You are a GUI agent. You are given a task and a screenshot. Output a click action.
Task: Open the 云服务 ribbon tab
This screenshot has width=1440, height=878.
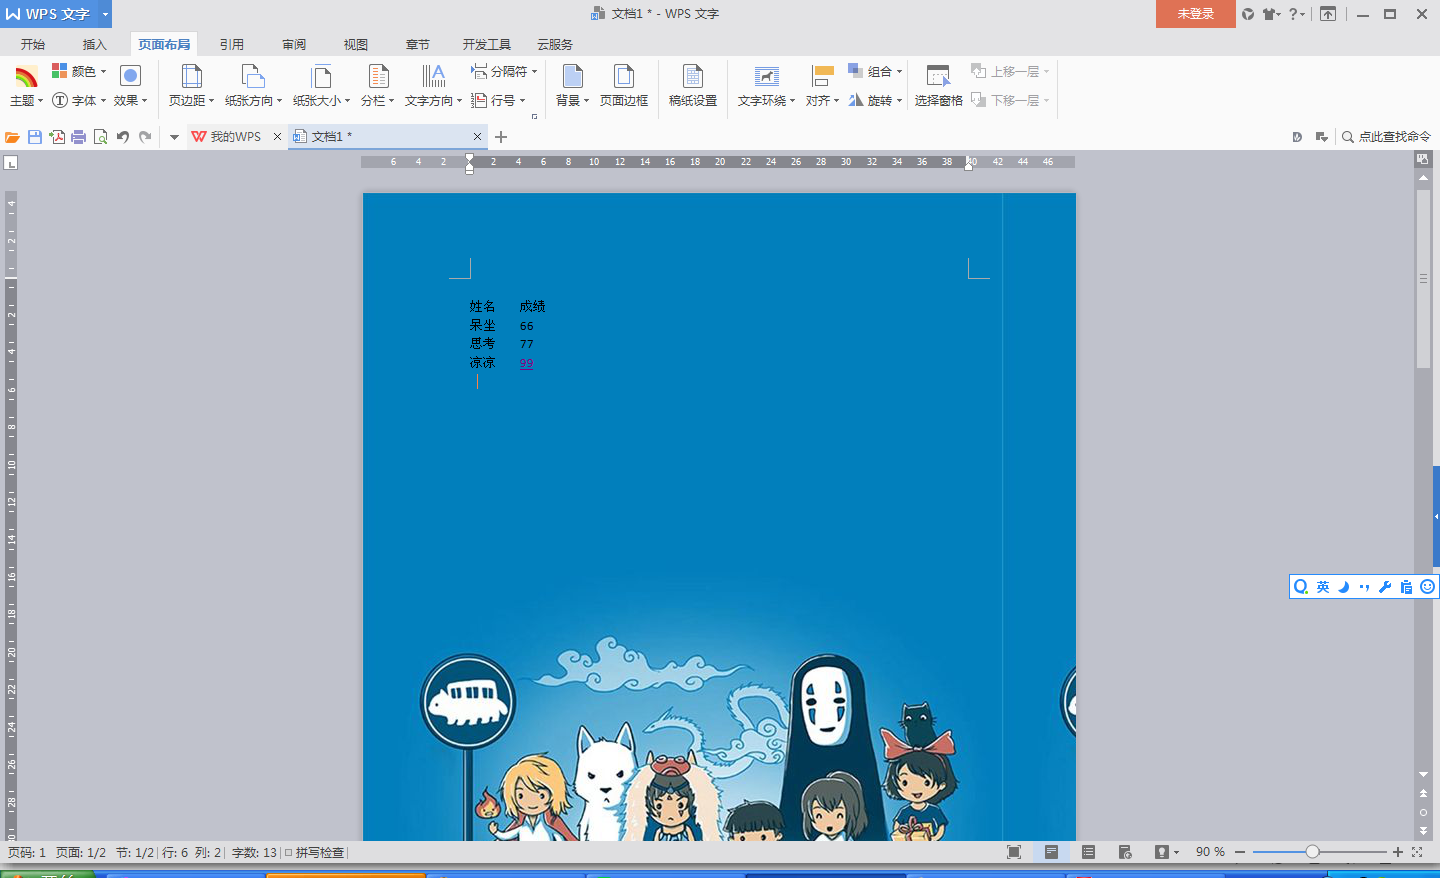pos(555,44)
